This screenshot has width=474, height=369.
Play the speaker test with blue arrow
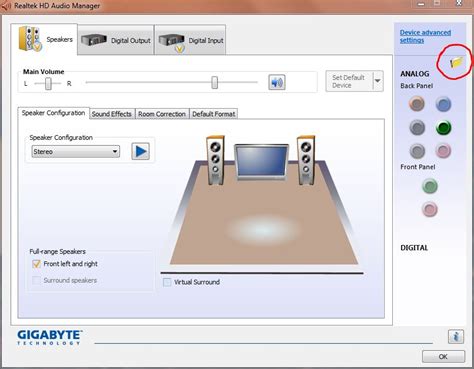[x=140, y=151]
